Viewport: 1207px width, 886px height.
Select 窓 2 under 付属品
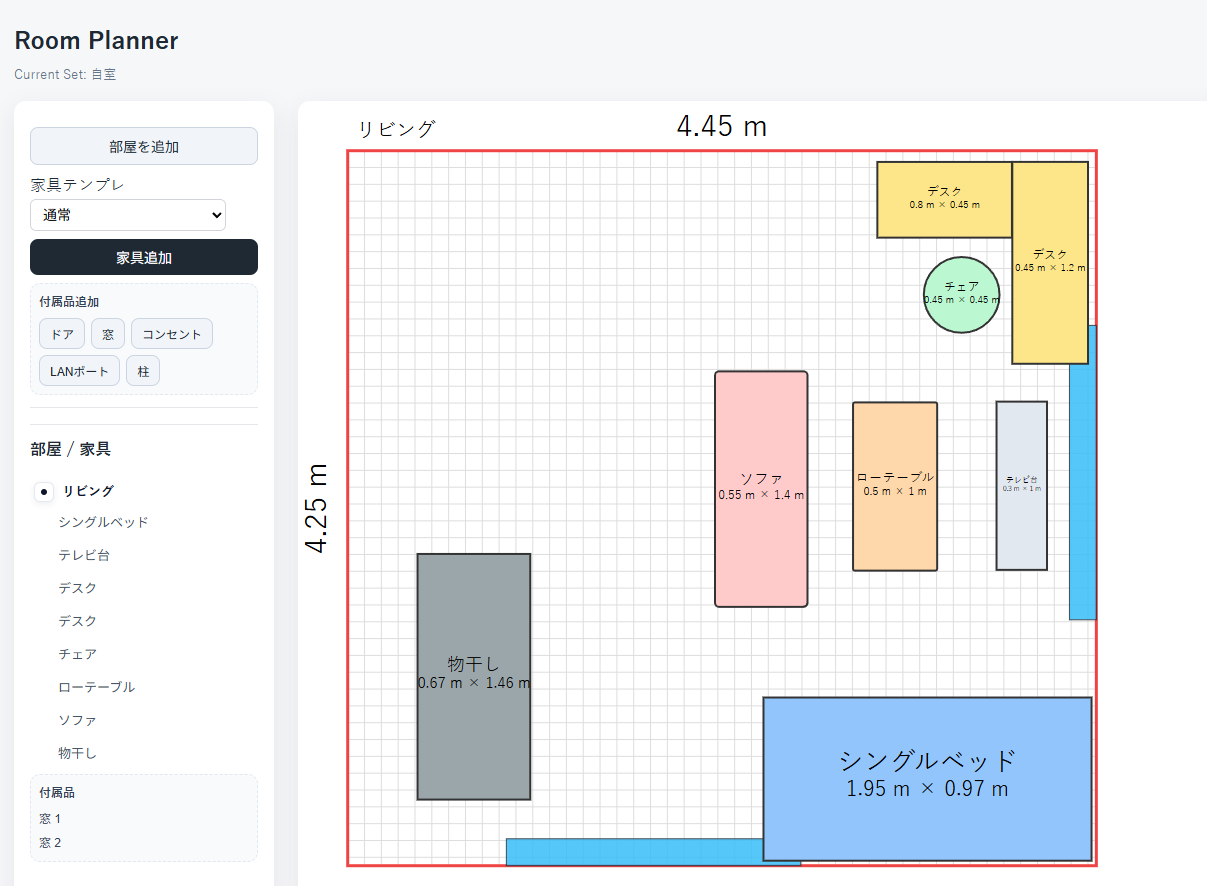[x=50, y=843]
